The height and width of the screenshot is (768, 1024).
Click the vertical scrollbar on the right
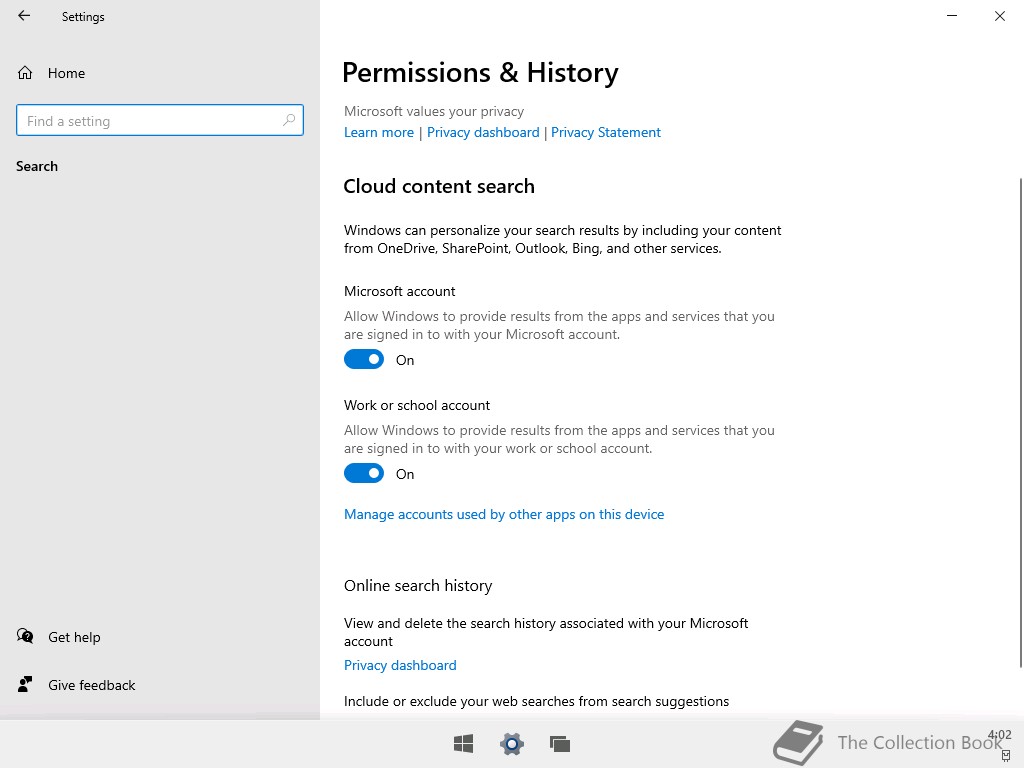1020,422
